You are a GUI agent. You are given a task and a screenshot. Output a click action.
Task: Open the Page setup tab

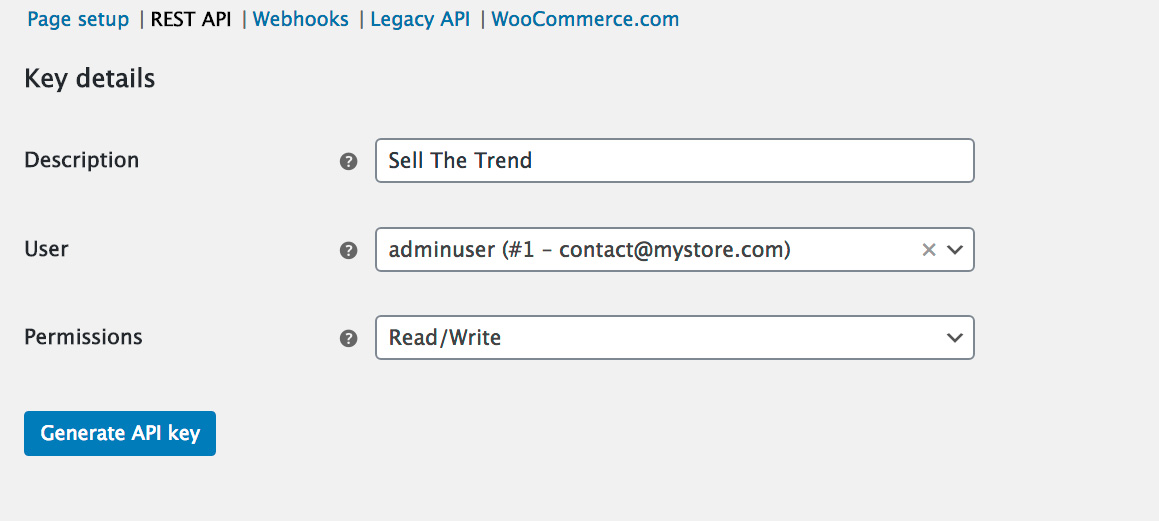click(x=78, y=19)
